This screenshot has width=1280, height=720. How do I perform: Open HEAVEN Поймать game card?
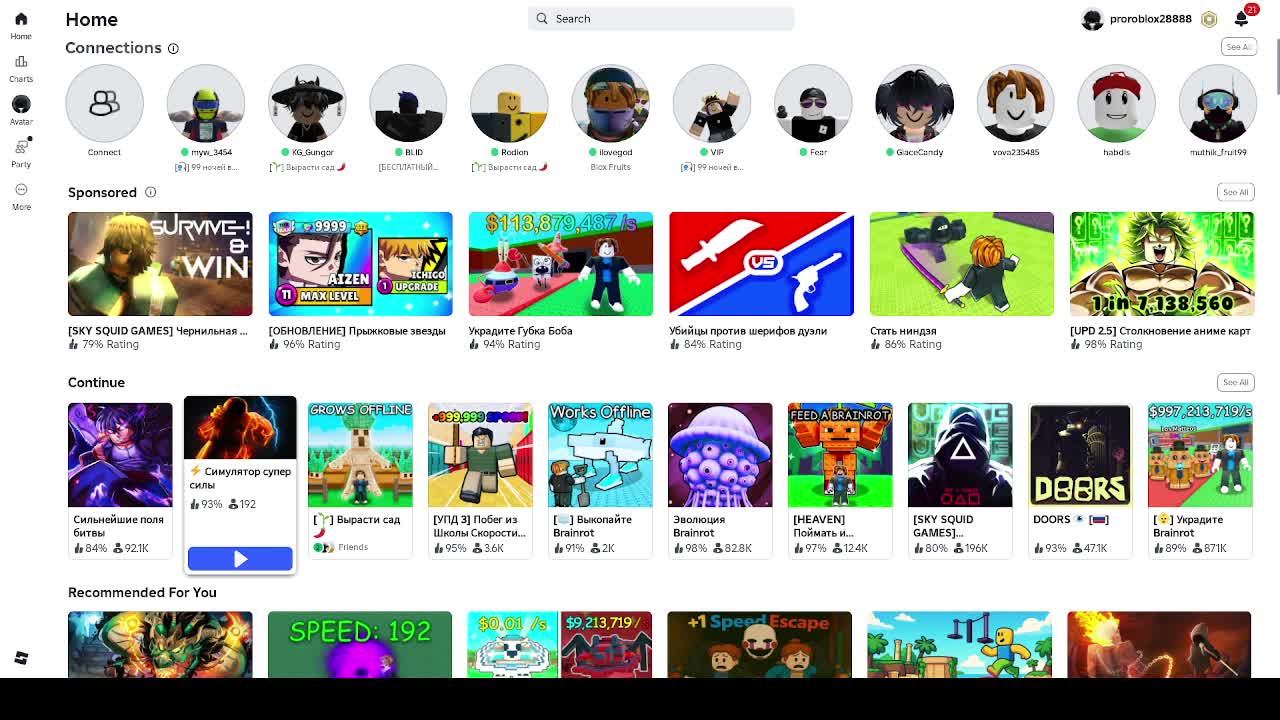click(x=840, y=480)
